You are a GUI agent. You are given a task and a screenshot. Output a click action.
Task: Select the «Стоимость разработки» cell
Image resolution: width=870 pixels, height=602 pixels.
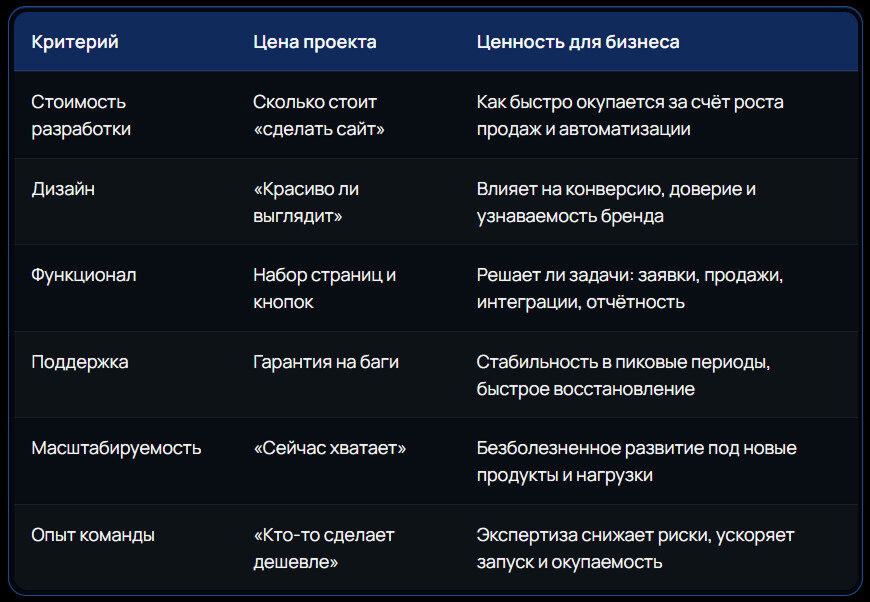[81, 115]
